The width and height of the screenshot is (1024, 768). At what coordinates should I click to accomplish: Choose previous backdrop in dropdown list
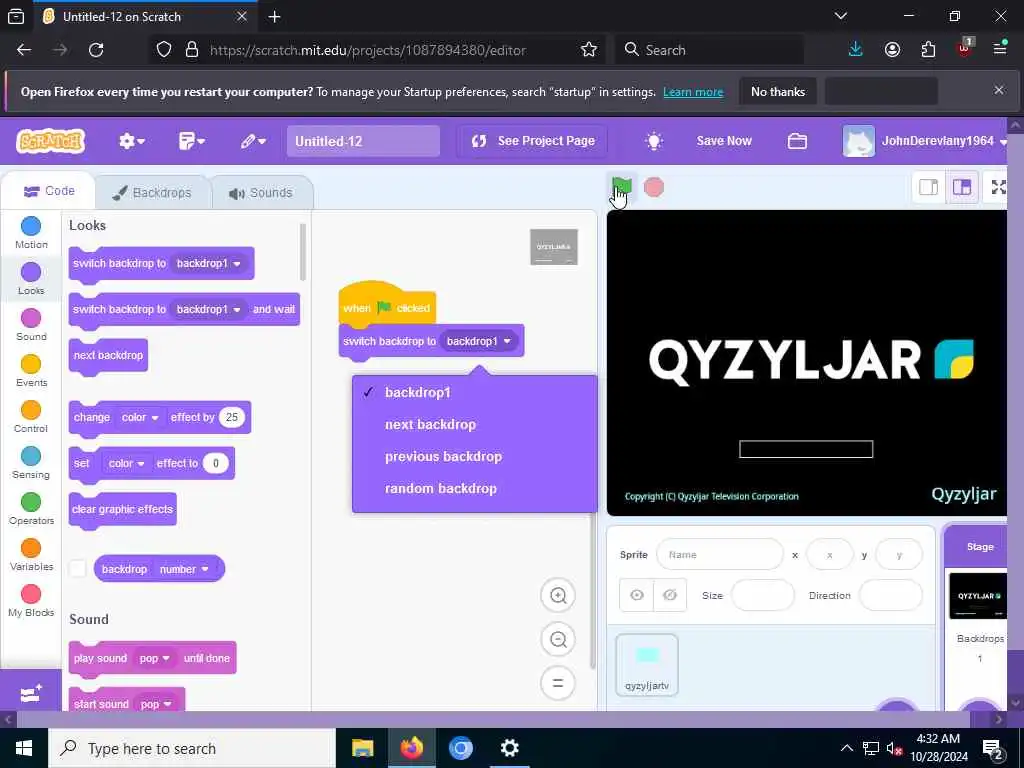click(x=474, y=456)
